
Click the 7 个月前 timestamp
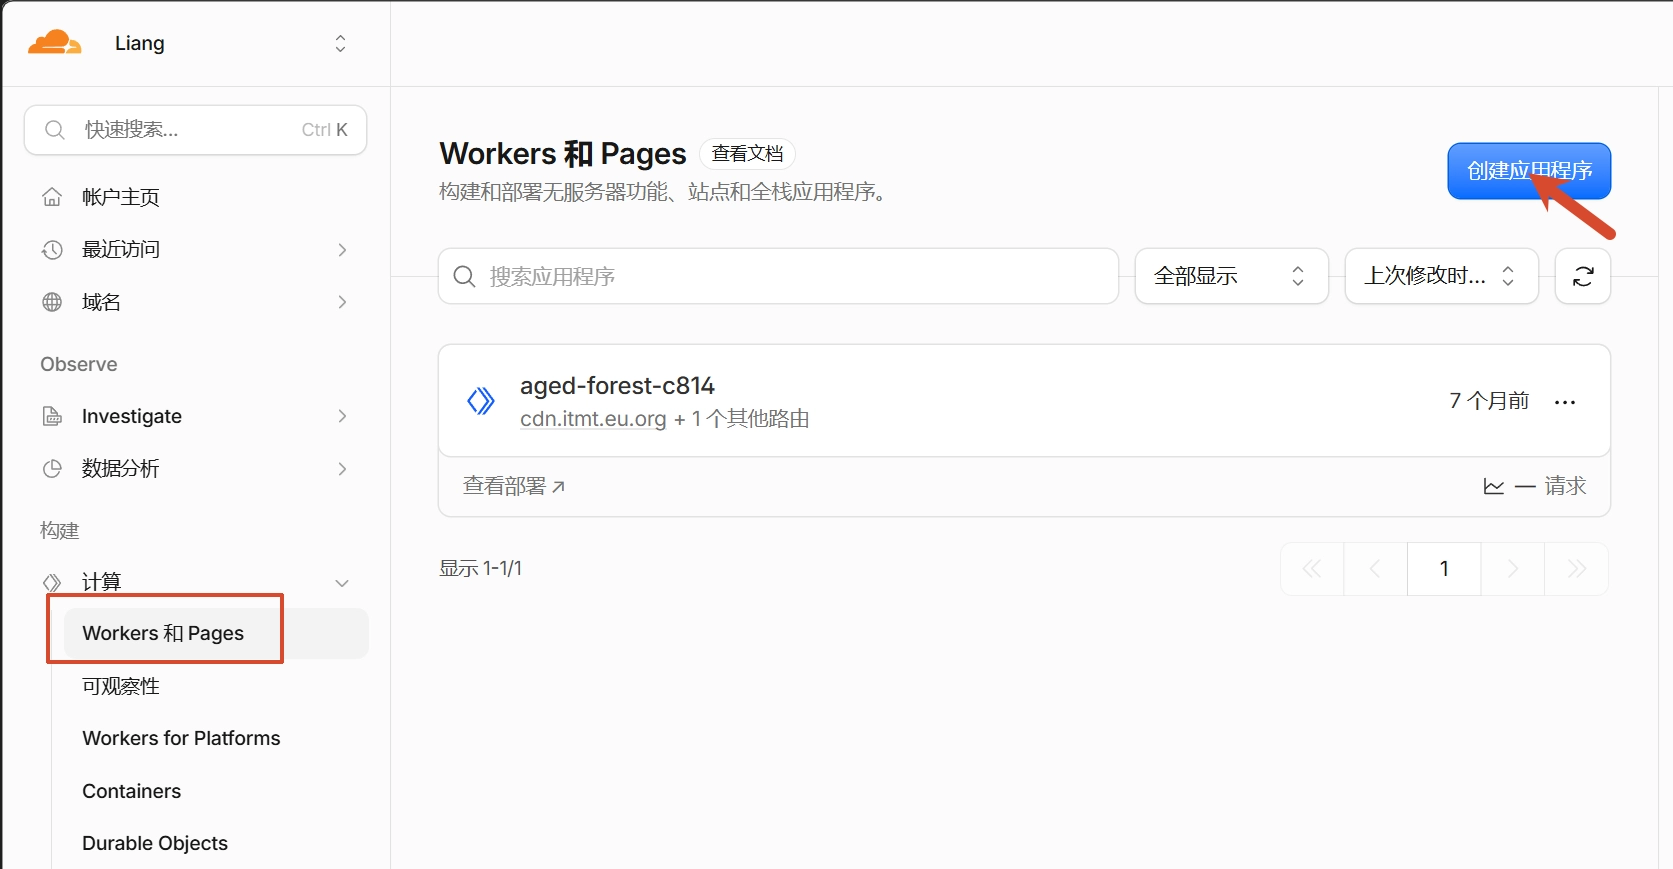click(x=1489, y=401)
